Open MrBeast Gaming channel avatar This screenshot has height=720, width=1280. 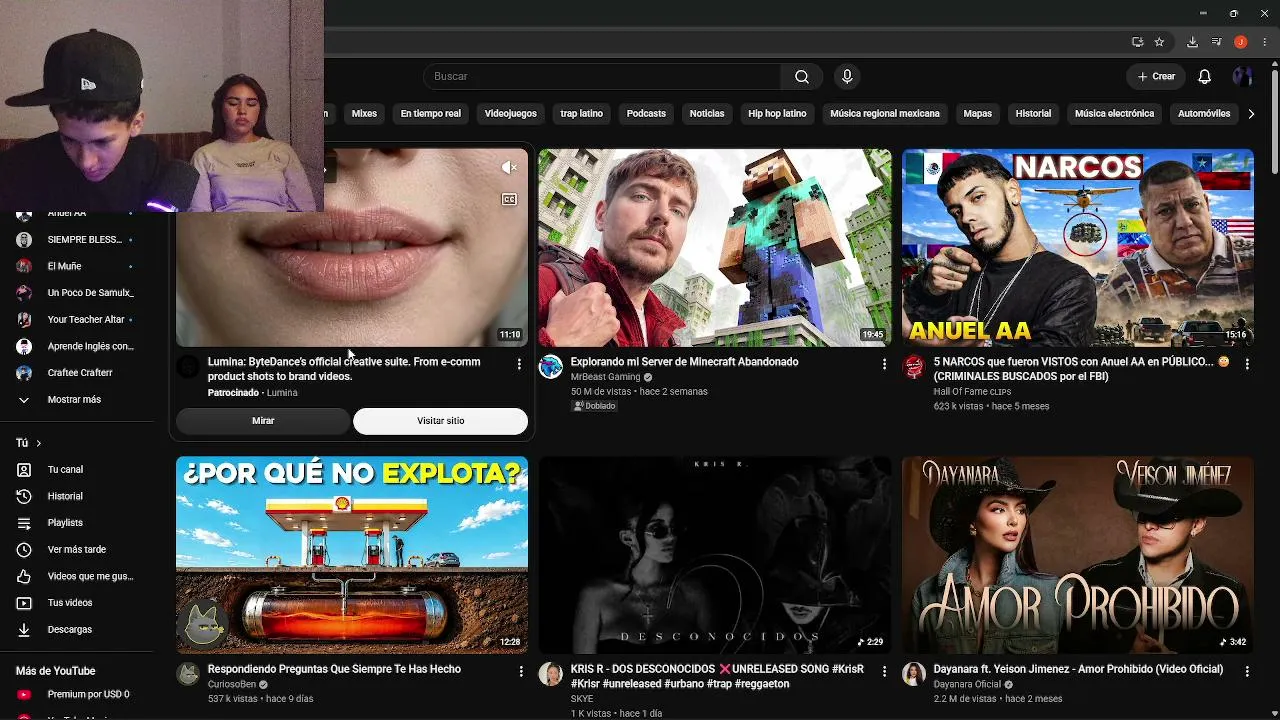(x=551, y=367)
